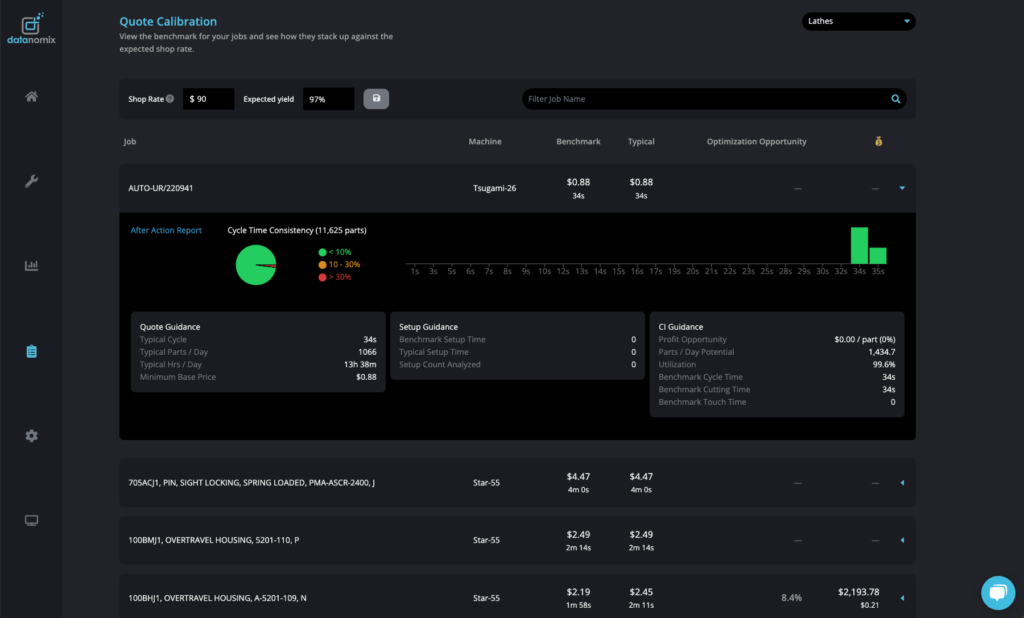Select the monitor display icon in the sidebar

pos(31,520)
